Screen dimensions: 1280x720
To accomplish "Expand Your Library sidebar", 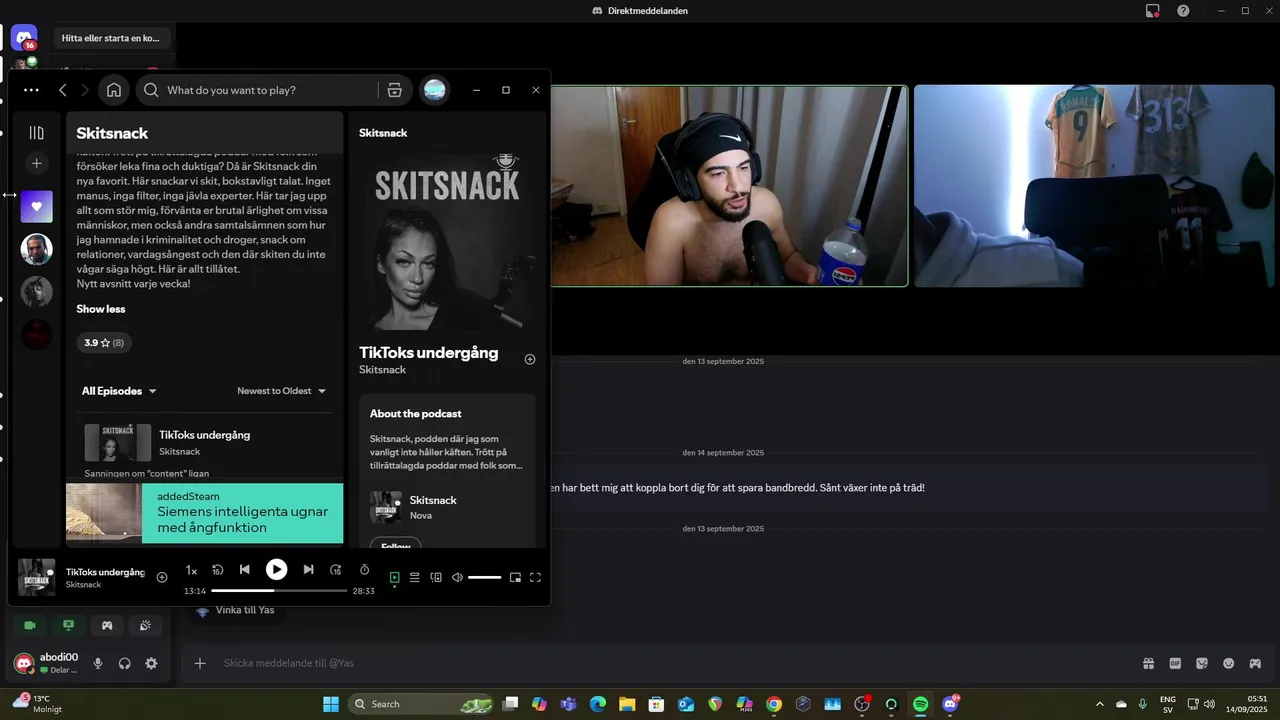I will (x=37, y=133).
